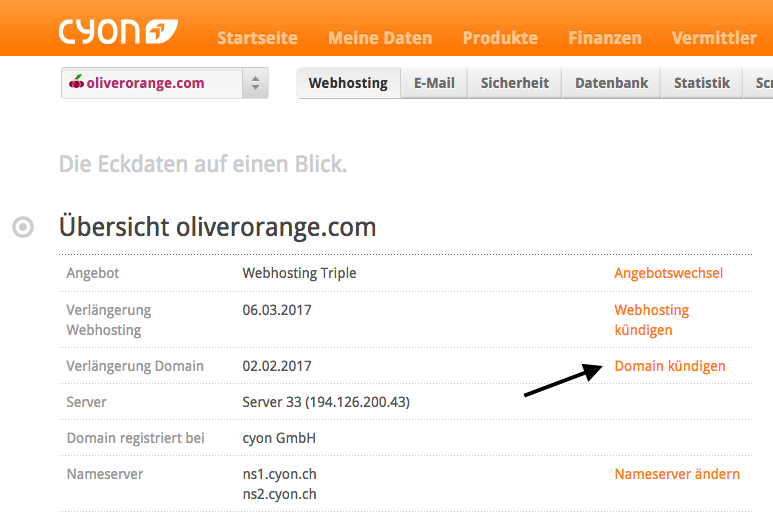Image resolution: width=773 pixels, height=517 pixels.
Task: Open Vermittler in top navigation
Action: 714,38
